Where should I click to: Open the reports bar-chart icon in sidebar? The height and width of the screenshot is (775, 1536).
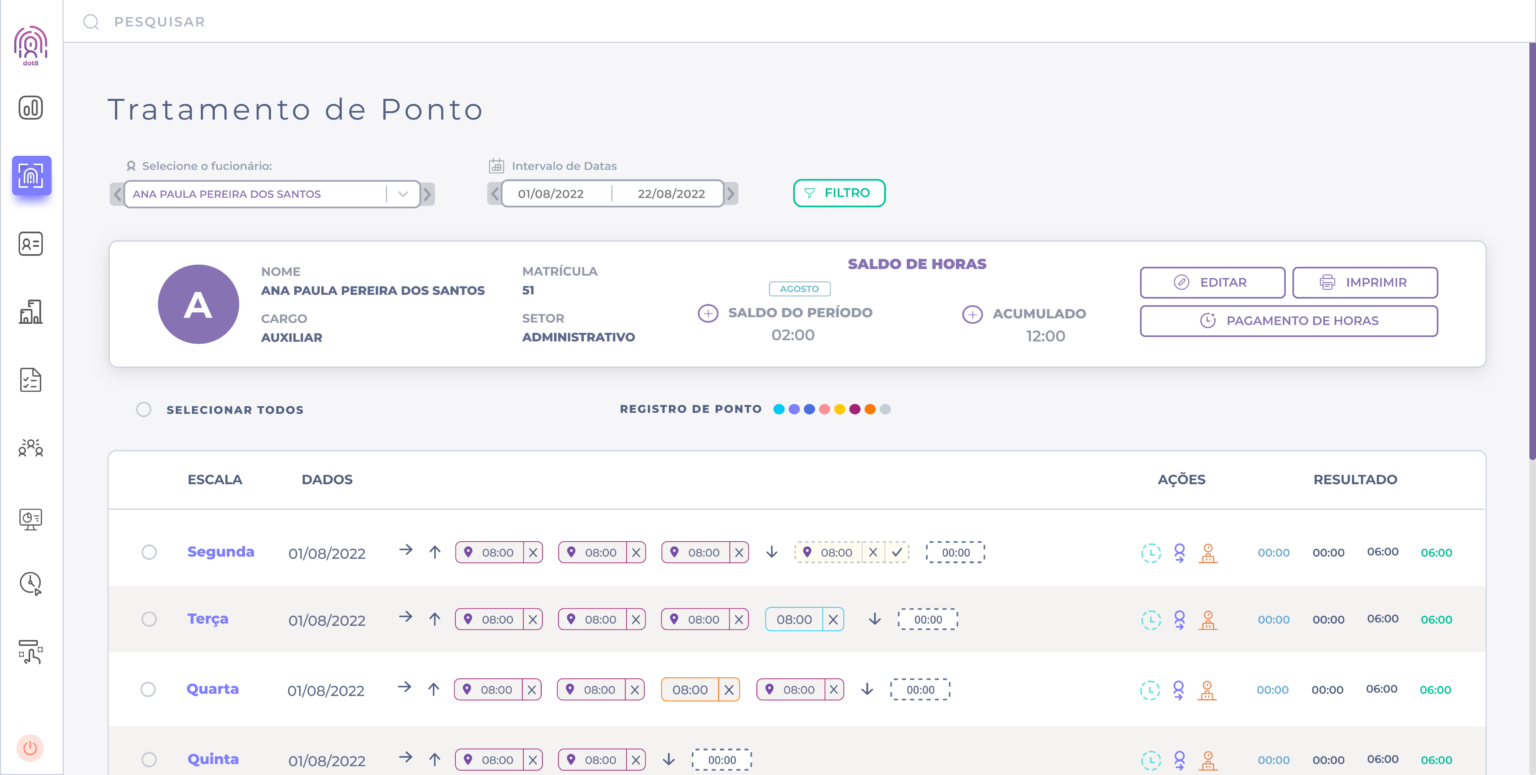[x=30, y=108]
